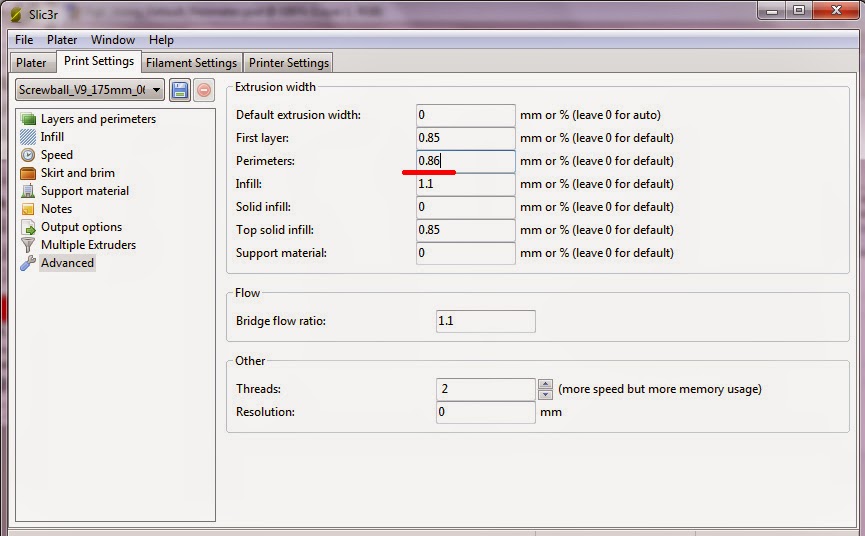The height and width of the screenshot is (536, 865).
Task: Click the Slic3r title bar app icon
Action: pos(17,14)
